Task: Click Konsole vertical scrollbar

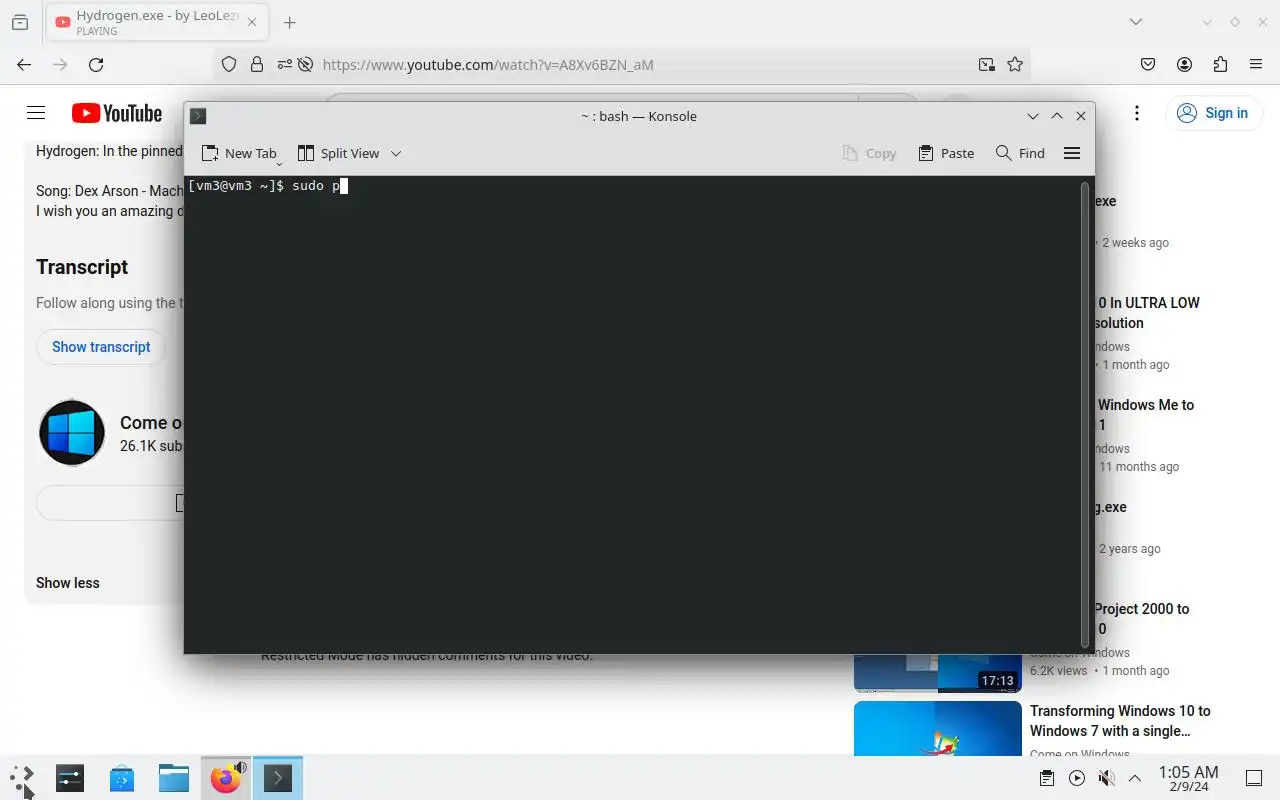Action: pos(1085,414)
